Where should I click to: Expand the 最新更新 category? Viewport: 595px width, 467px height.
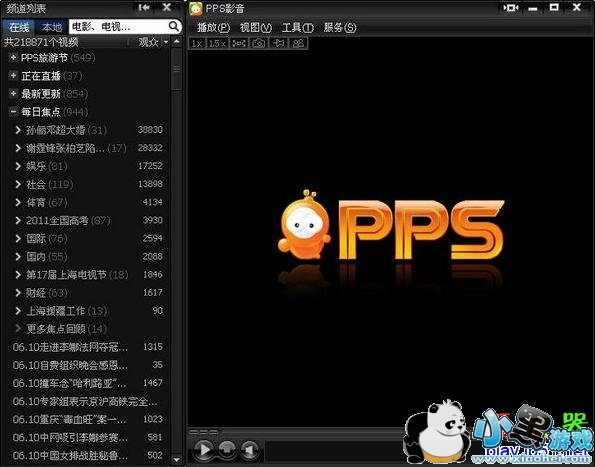tap(13, 93)
